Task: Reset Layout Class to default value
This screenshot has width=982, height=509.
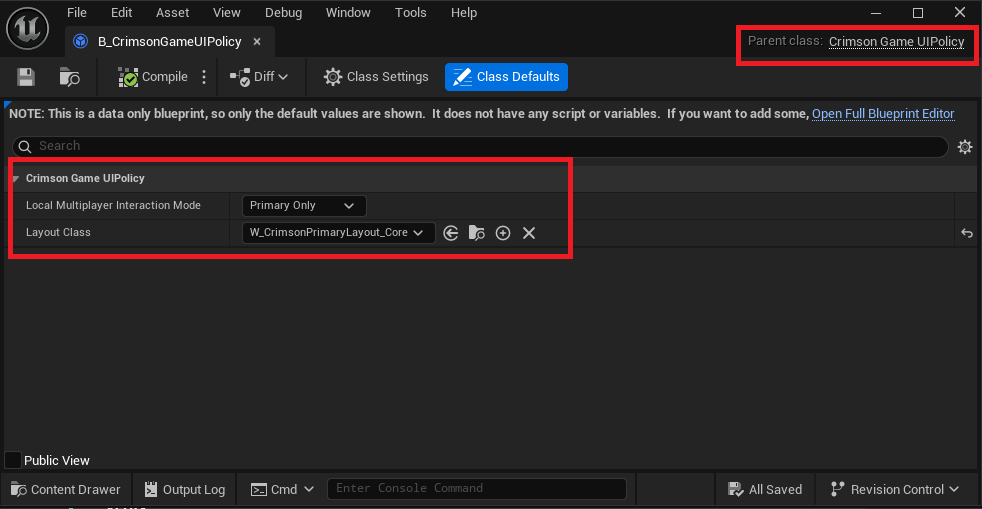Action: pyautogui.click(x=967, y=233)
